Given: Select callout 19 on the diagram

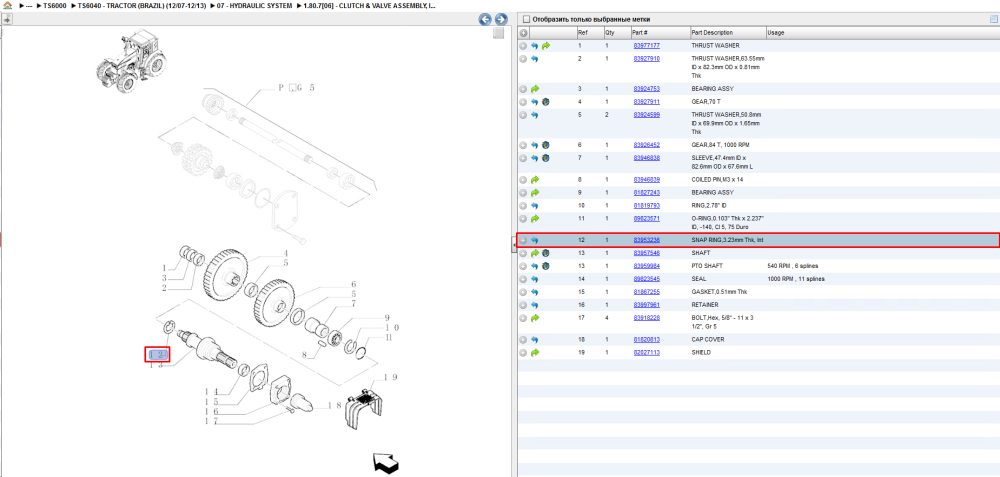Looking at the screenshot, I should tap(391, 378).
